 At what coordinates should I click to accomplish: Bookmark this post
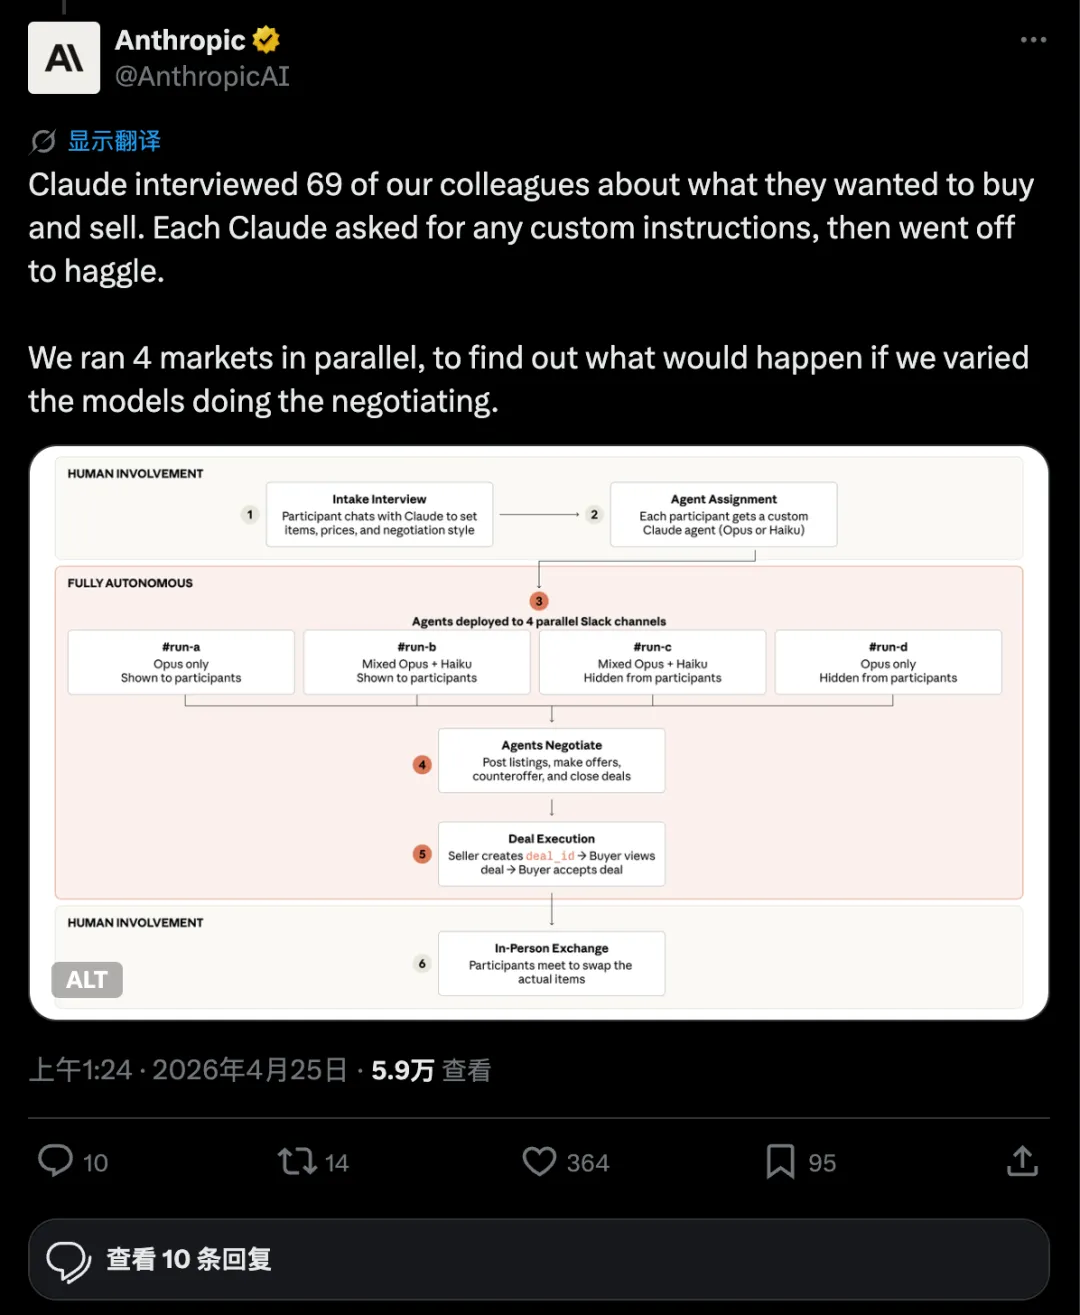point(780,1161)
